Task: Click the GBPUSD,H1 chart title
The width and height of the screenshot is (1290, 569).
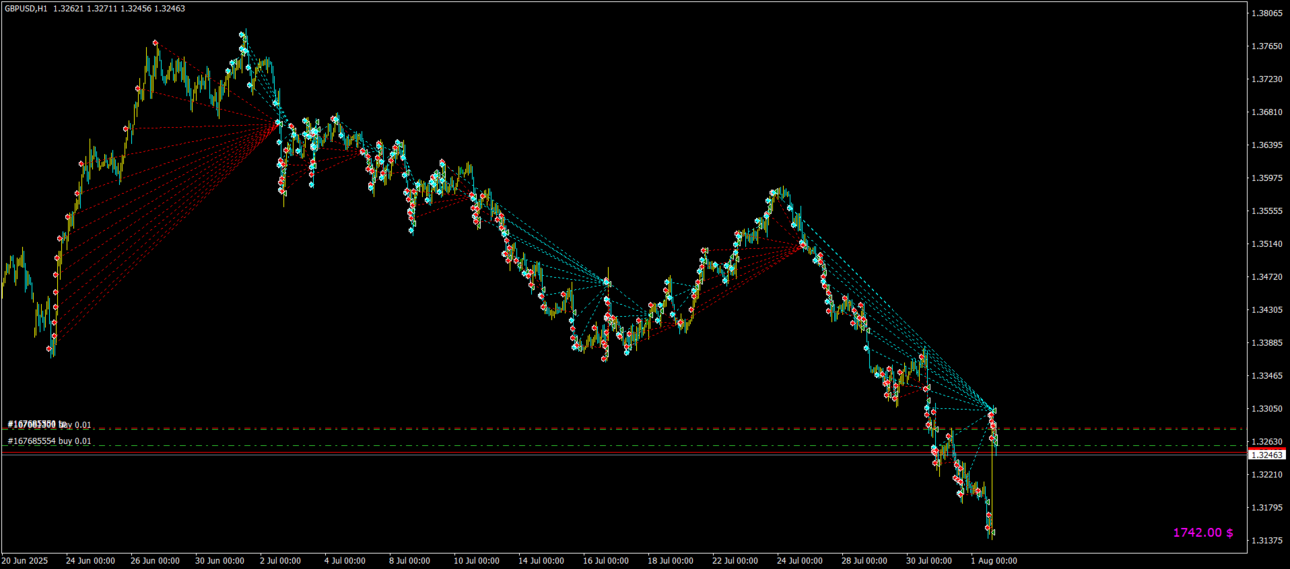Action: pos(26,8)
